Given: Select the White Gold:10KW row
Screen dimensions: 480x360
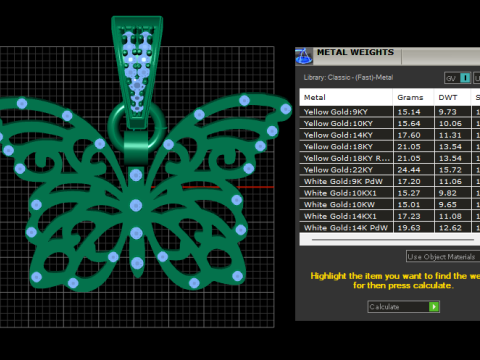Looking at the screenshot, I should pos(390,204).
